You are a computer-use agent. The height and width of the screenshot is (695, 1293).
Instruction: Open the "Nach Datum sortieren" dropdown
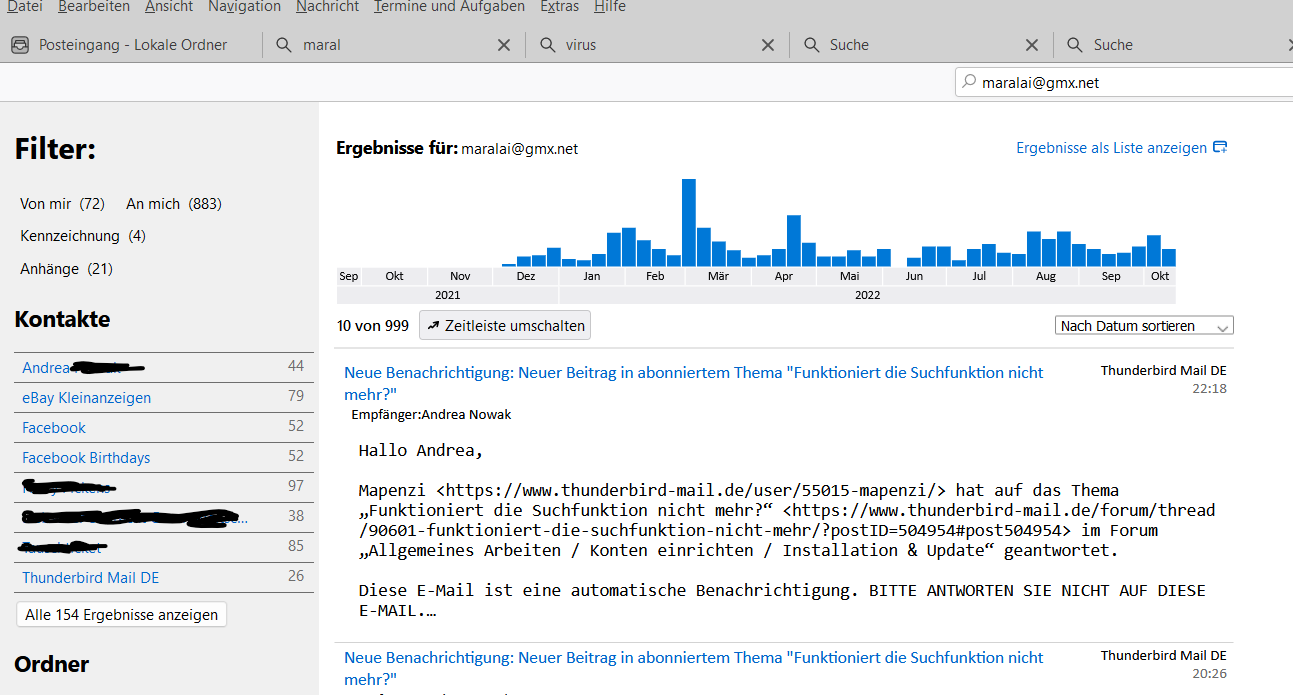1144,326
